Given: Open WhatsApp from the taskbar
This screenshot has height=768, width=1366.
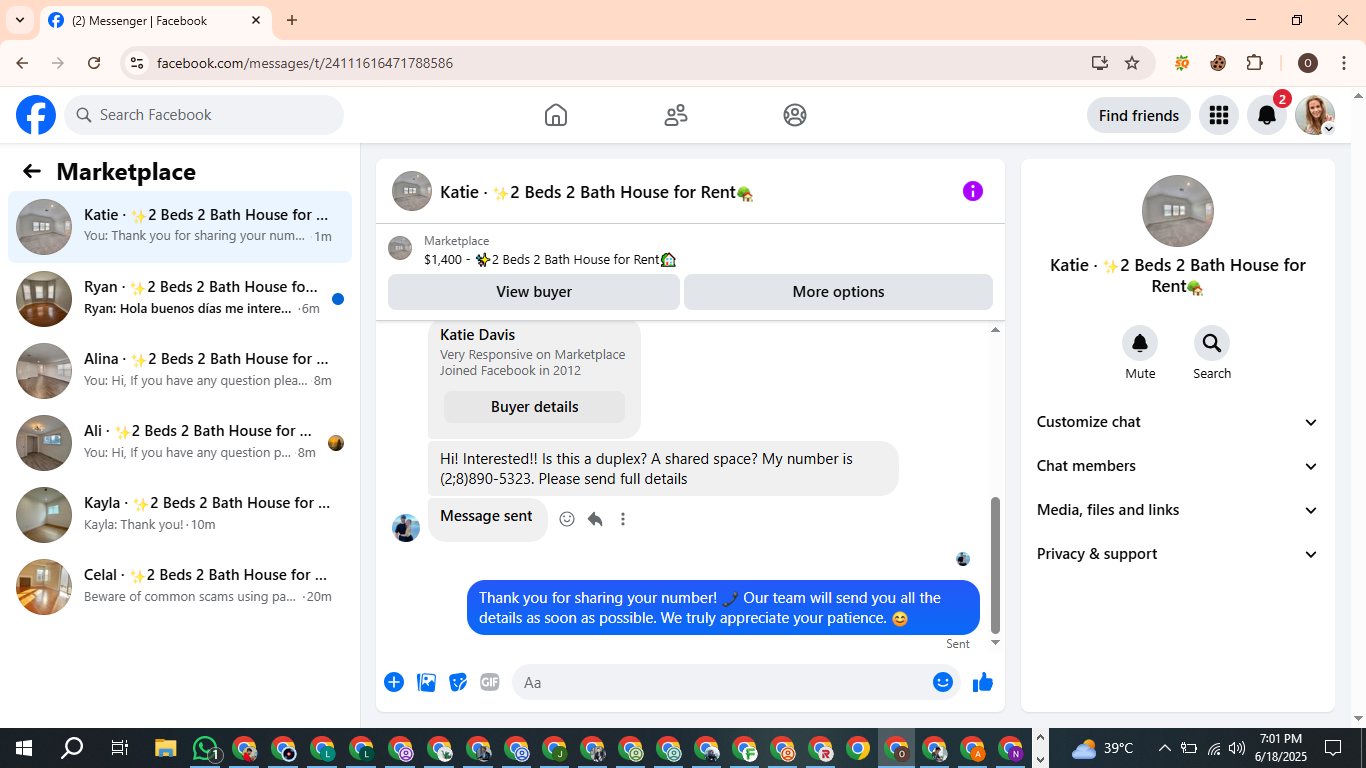Looking at the screenshot, I should 205,748.
